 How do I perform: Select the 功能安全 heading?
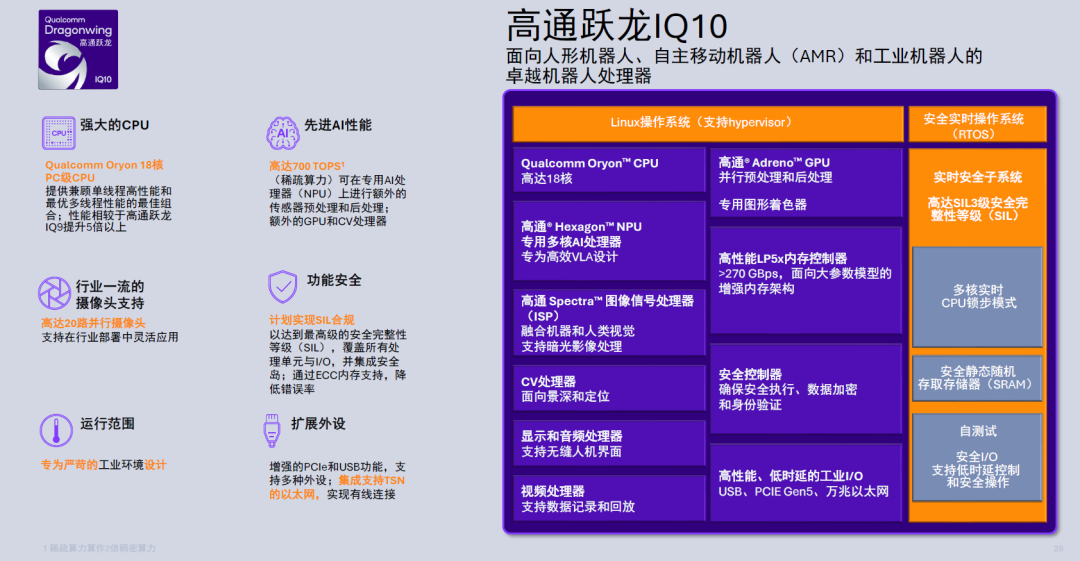334,280
